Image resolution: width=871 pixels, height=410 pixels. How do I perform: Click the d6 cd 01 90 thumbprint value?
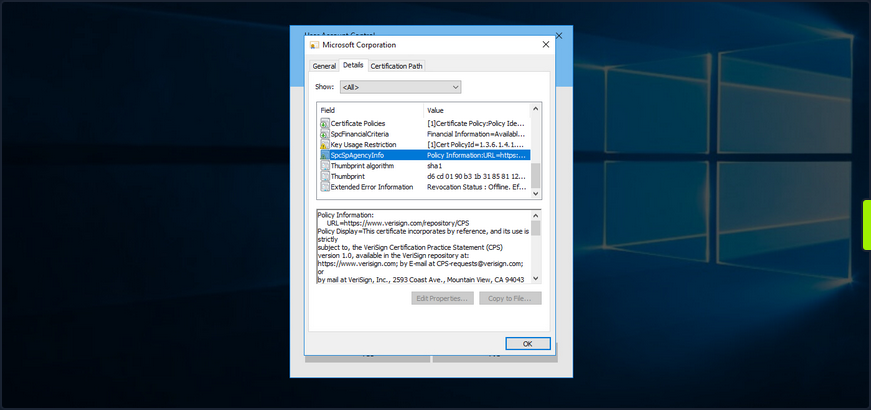(x=475, y=176)
